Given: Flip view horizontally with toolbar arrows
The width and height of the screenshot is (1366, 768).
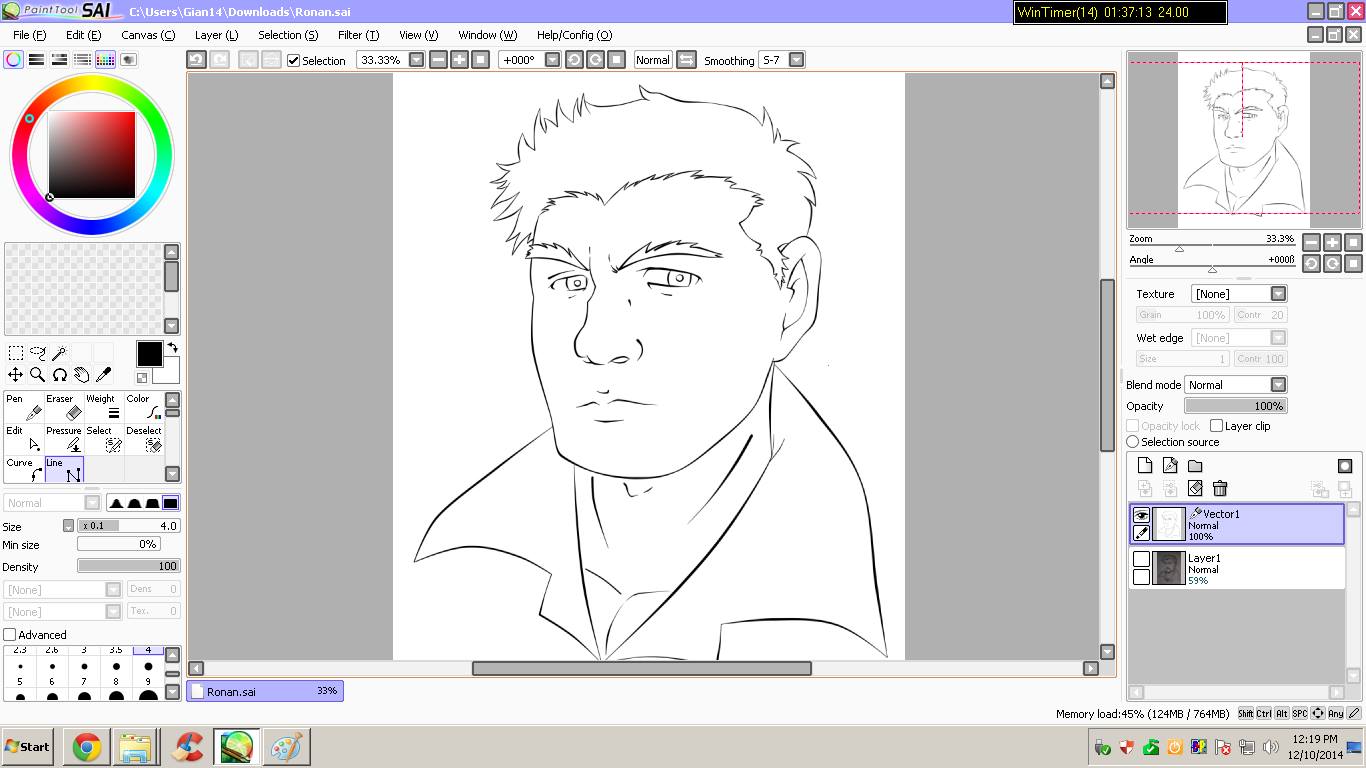Looking at the screenshot, I should pos(686,60).
